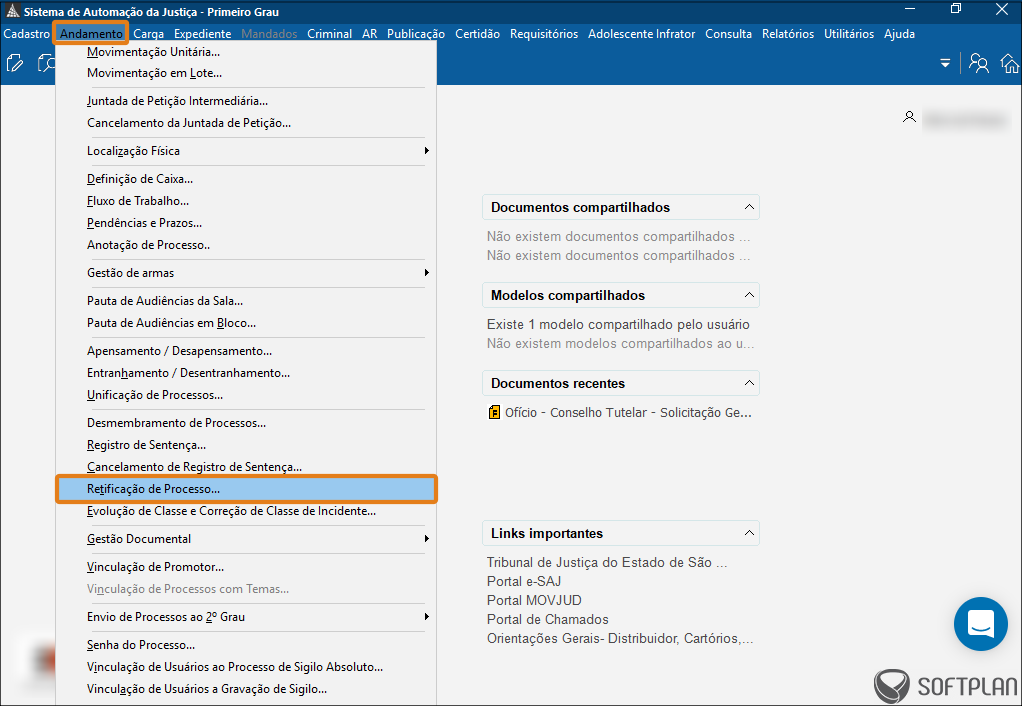Open the Ajuda menu
Screen dimensions: 1022x706
pos(899,34)
